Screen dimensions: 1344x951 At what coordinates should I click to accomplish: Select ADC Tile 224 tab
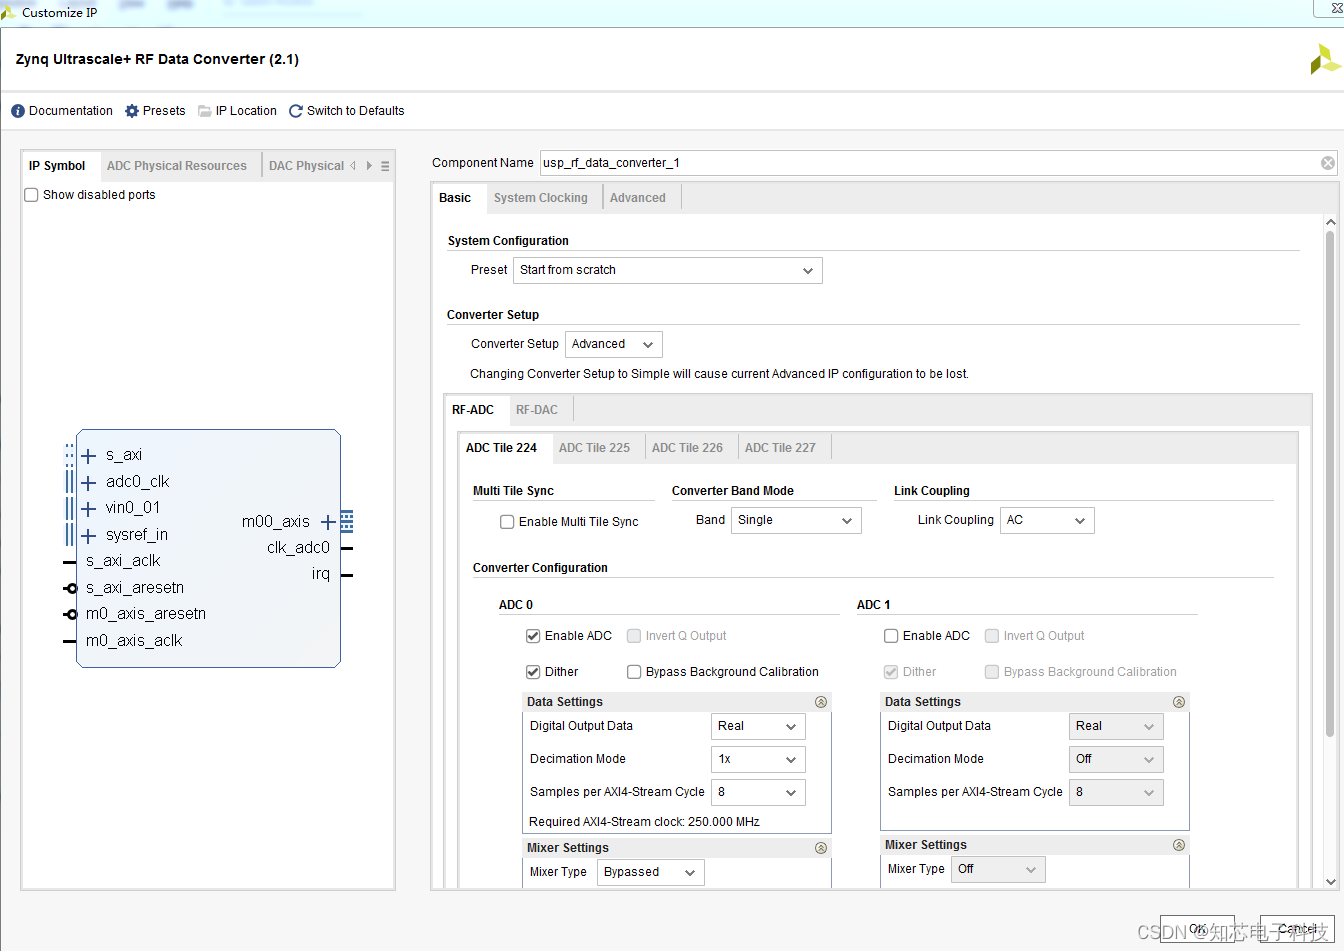[x=502, y=448]
